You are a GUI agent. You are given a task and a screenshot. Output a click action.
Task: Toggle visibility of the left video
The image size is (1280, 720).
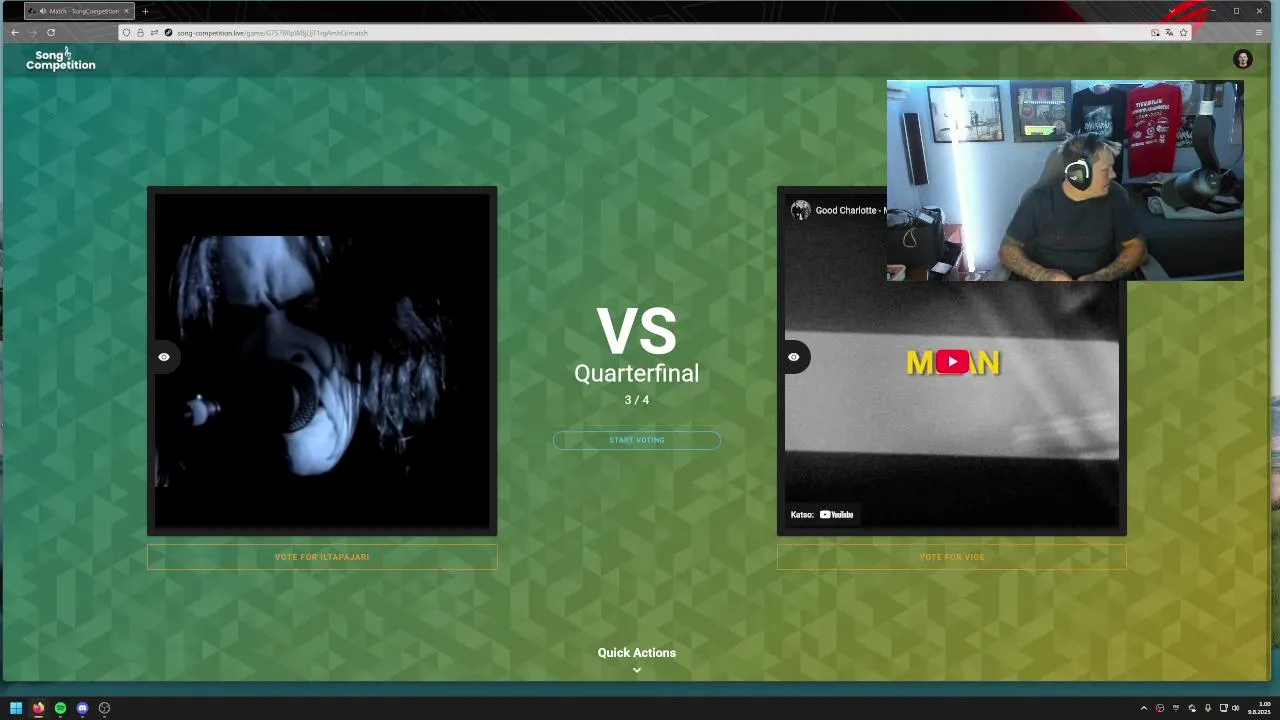click(x=164, y=357)
